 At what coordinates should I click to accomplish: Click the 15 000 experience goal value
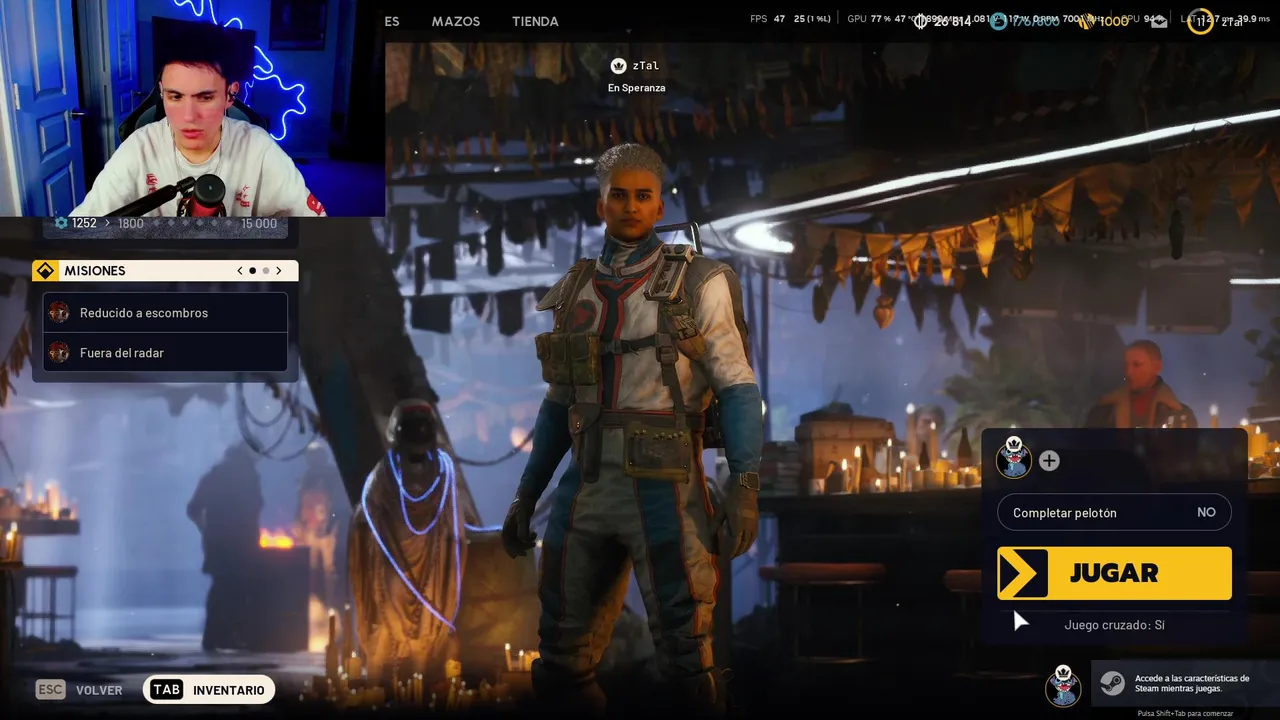(x=259, y=224)
